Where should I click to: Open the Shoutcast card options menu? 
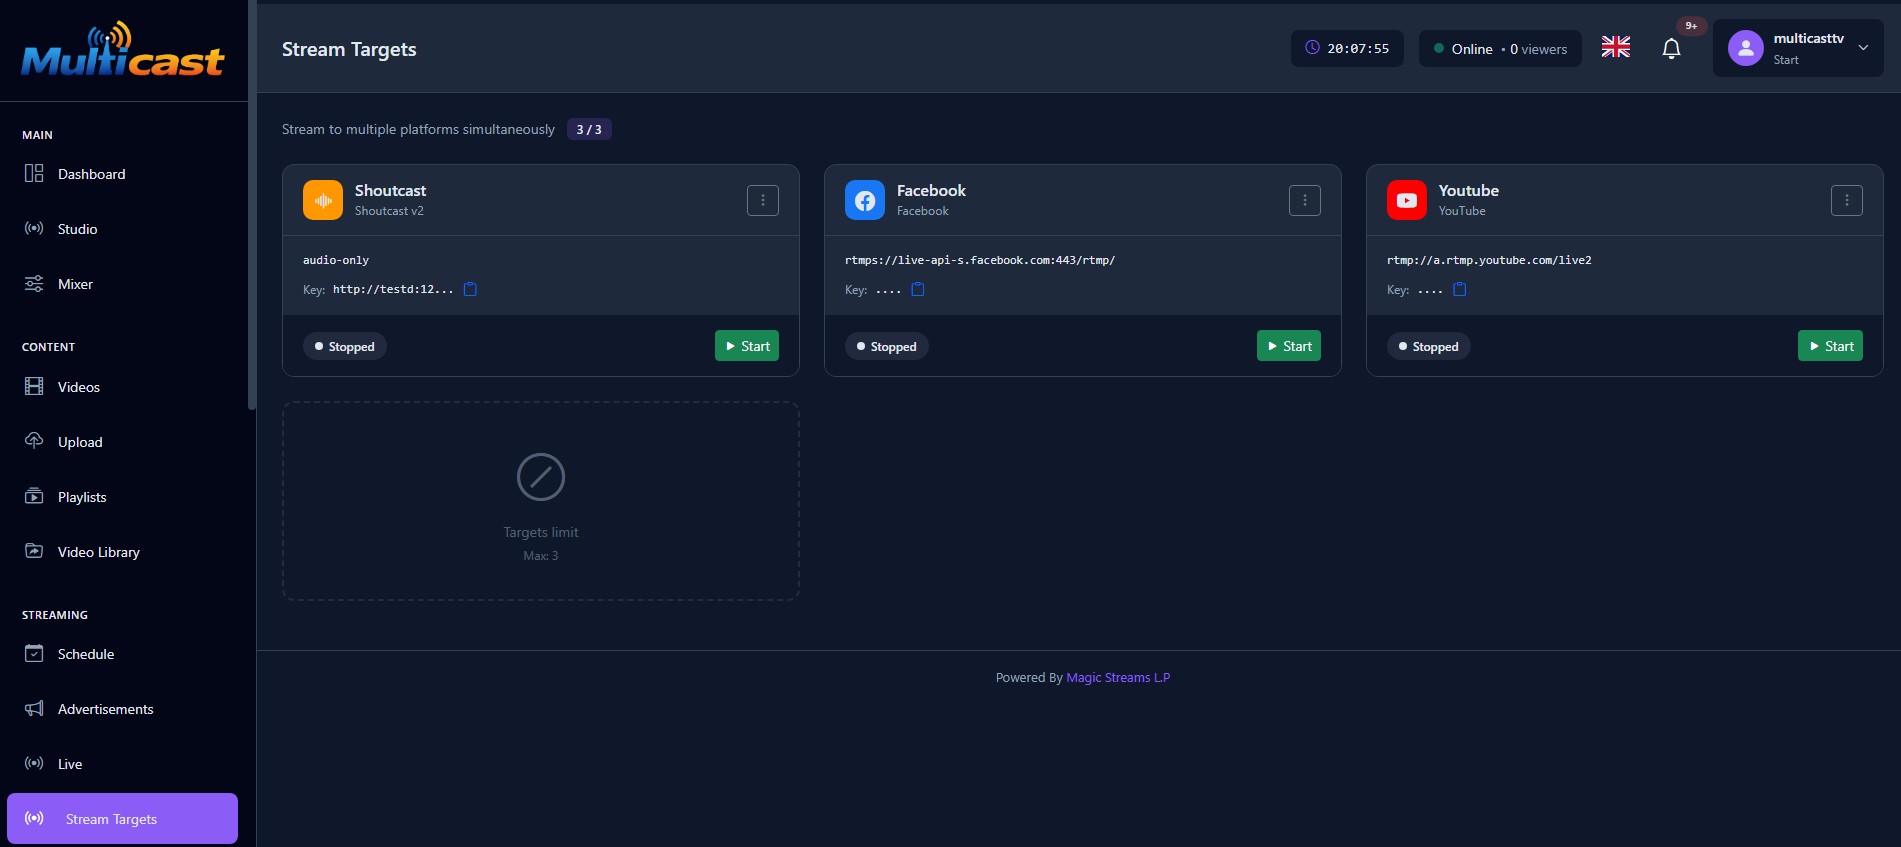[x=763, y=200]
